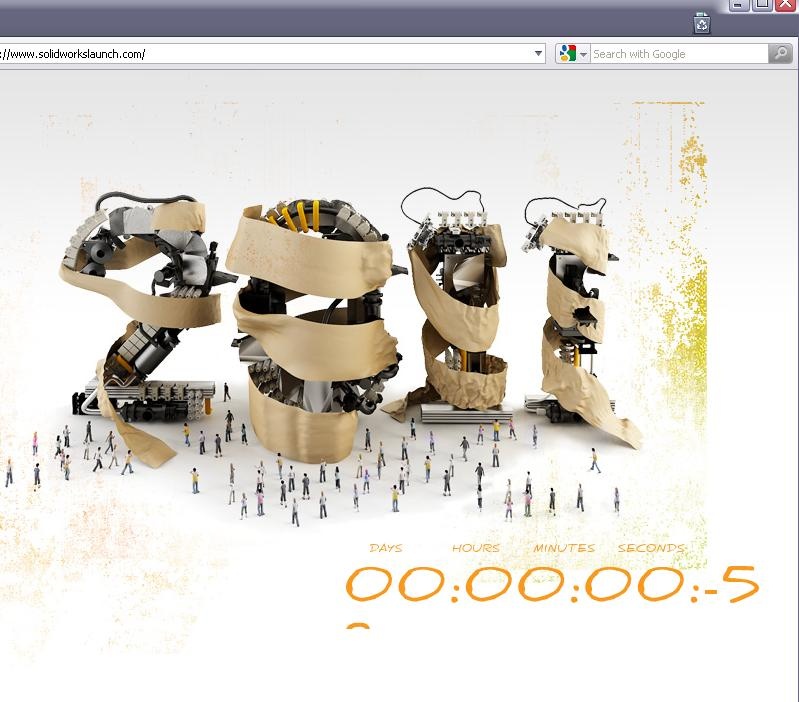
Task: Click the SECONDS countdown label
Action: coord(651,548)
